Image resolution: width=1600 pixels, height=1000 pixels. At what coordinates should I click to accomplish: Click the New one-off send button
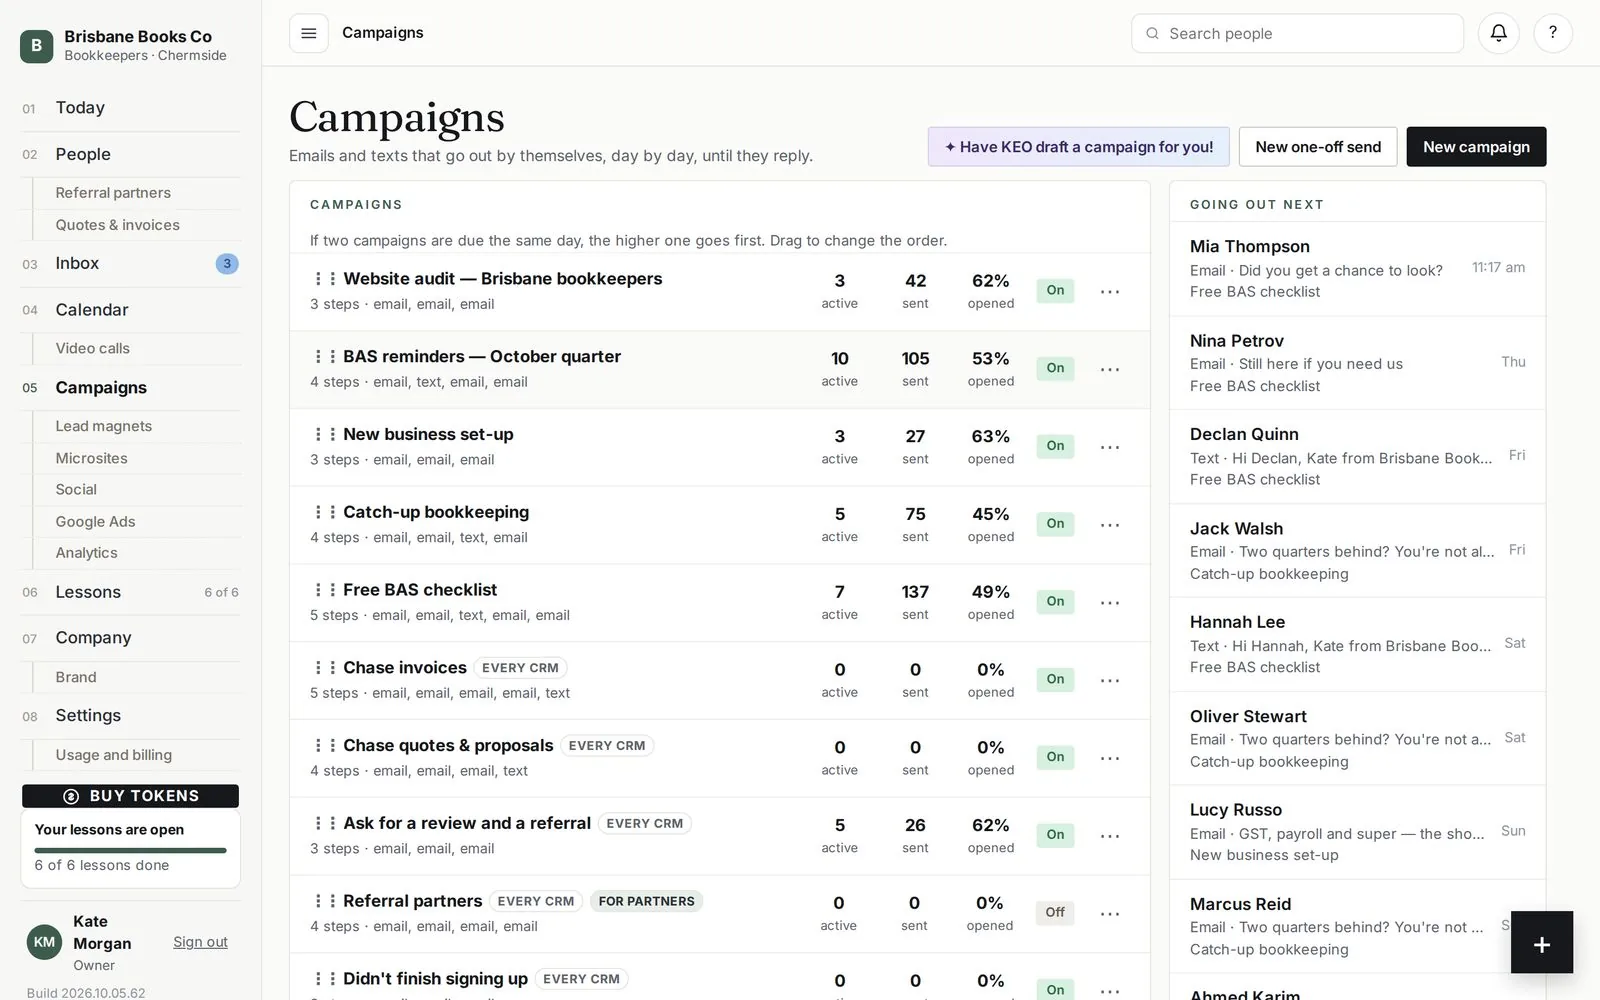click(1318, 147)
